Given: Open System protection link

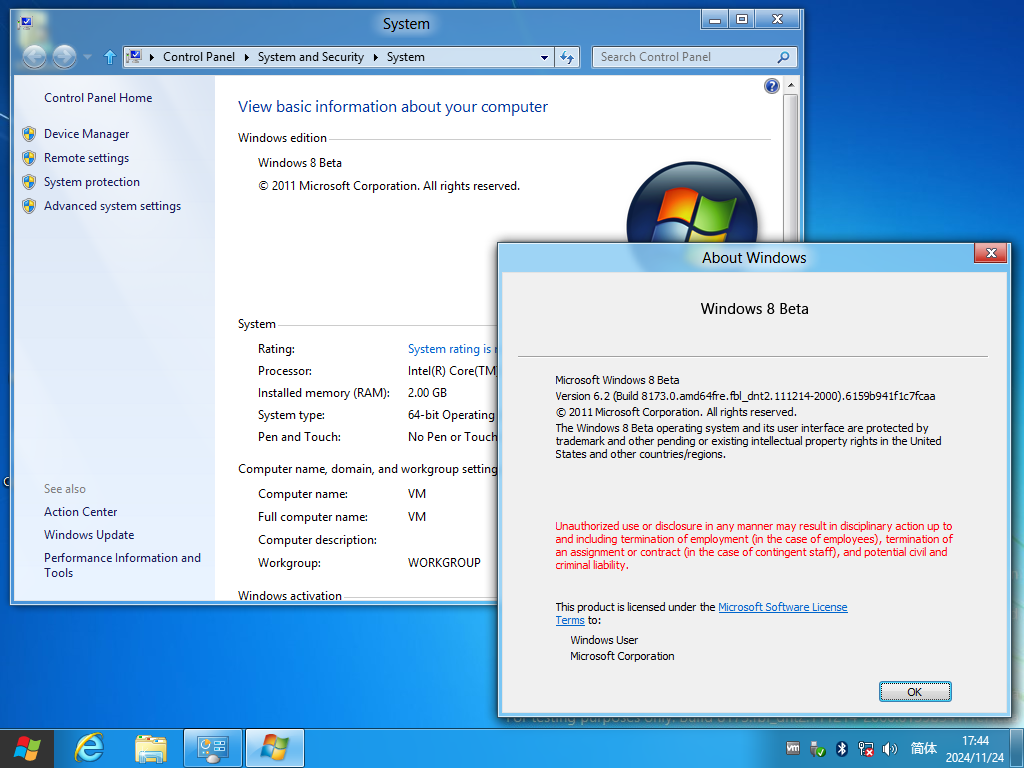Looking at the screenshot, I should (91, 182).
